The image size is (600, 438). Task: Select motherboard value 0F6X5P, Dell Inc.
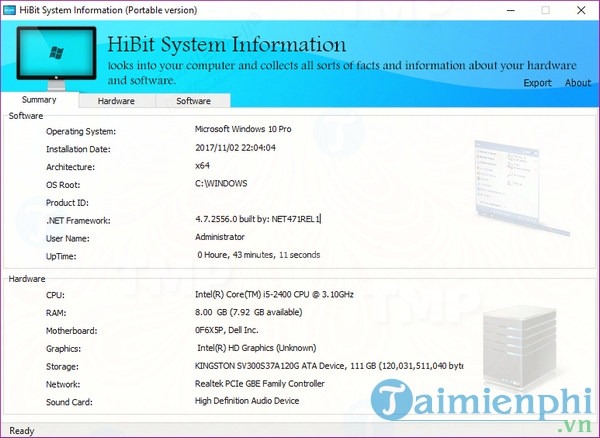point(227,330)
